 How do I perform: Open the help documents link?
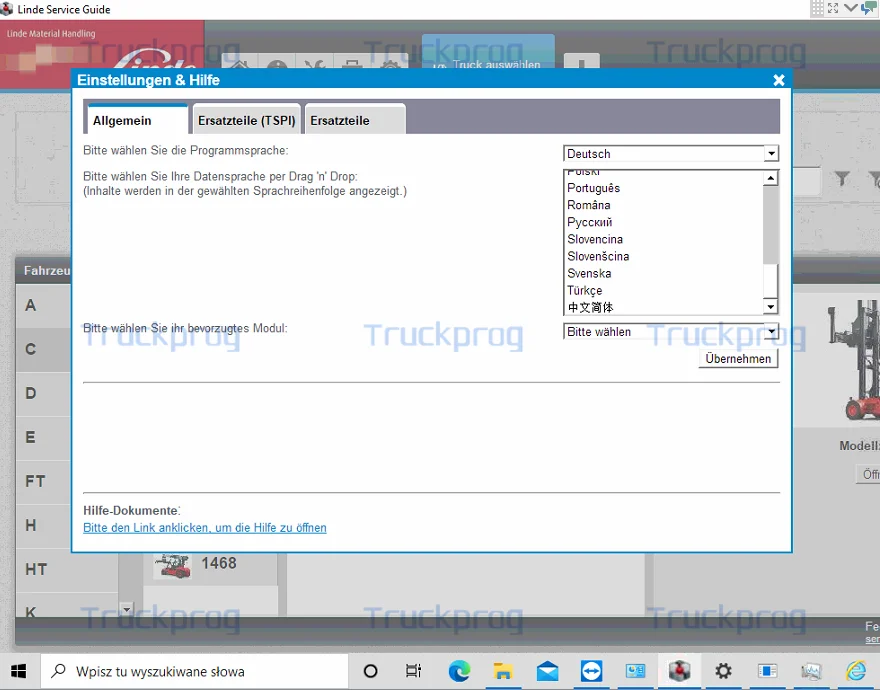(205, 528)
